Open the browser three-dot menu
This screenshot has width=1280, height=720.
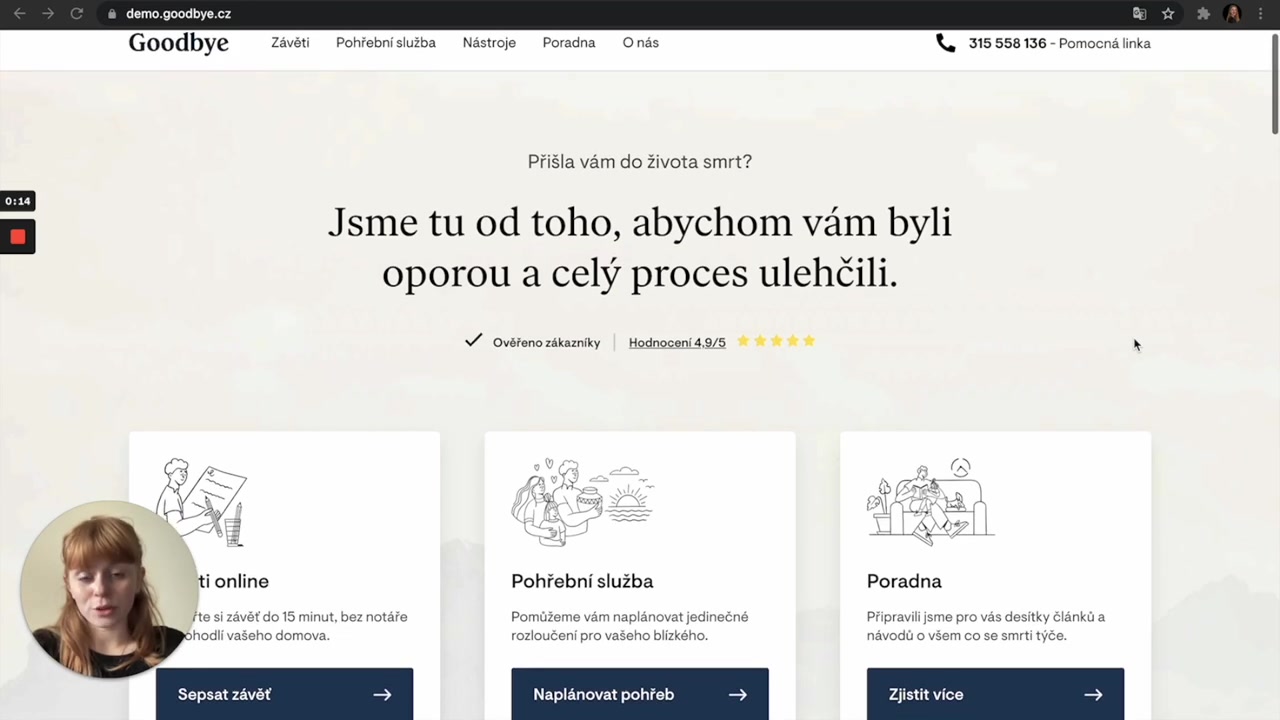coord(1260,14)
